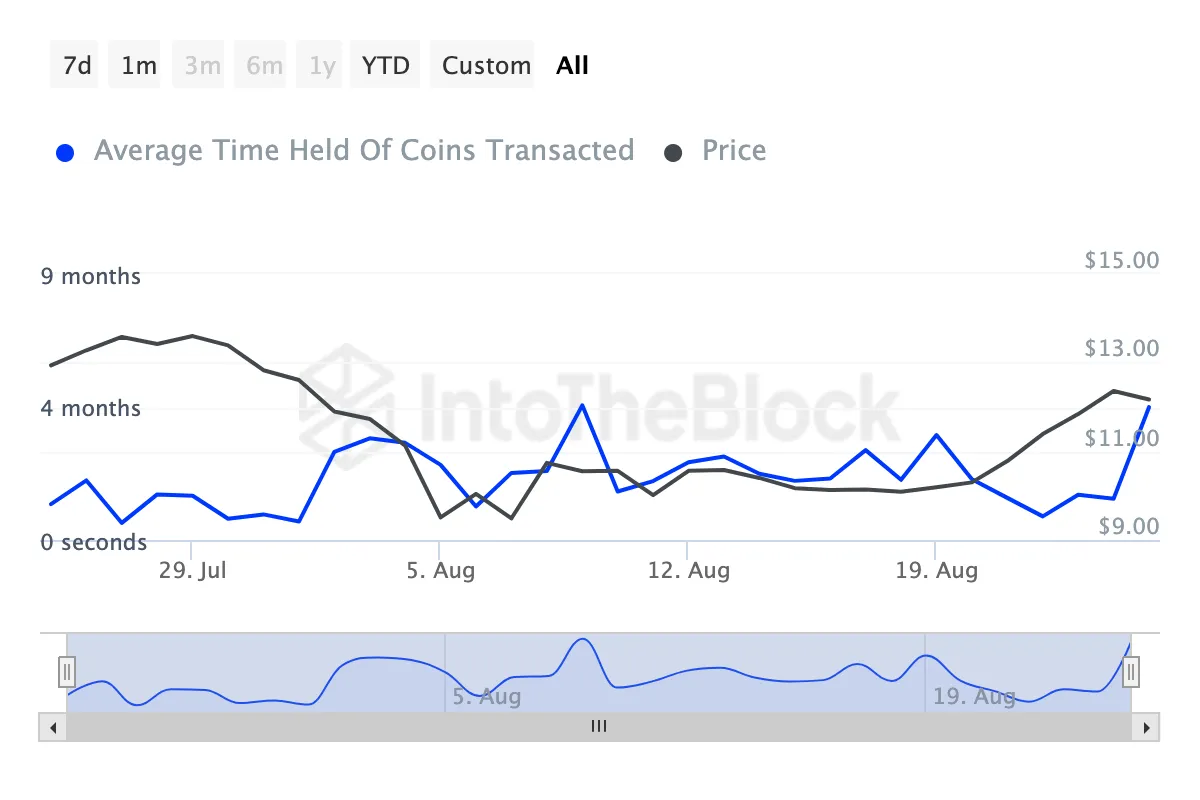
Task: Grab the right navigator range handle
Action: point(1131,671)
